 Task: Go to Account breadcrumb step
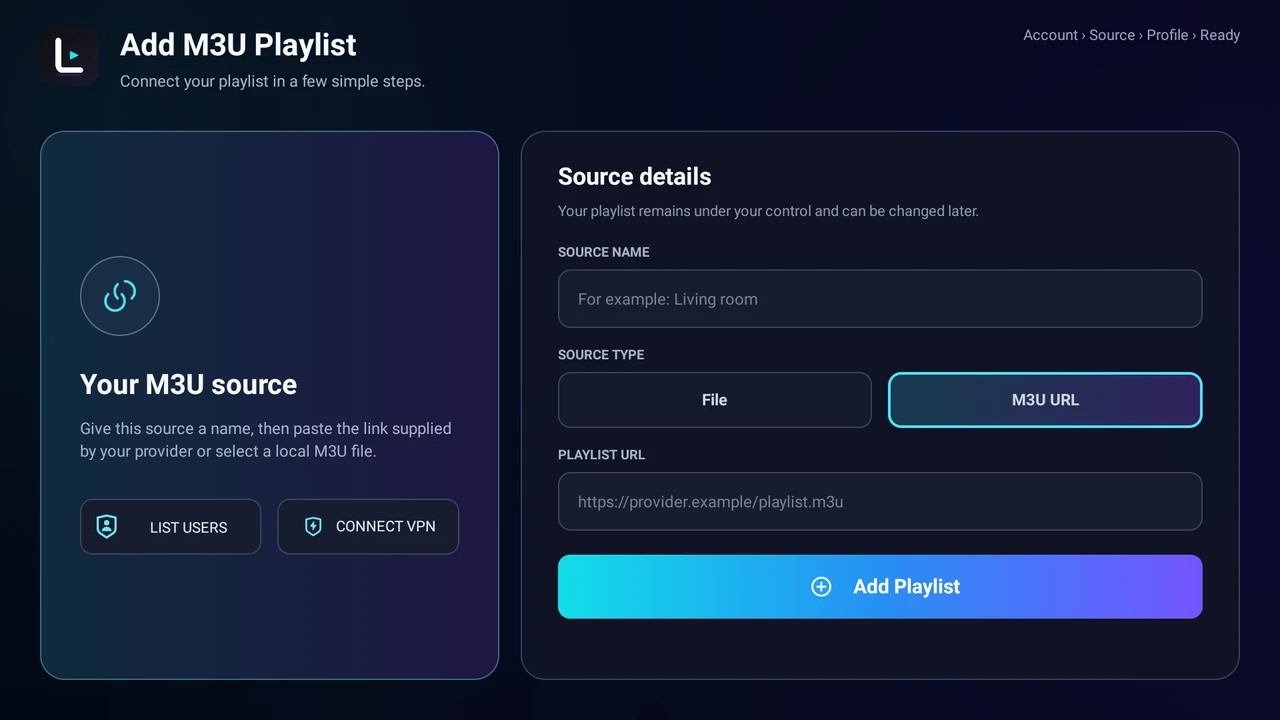(1050, 35)
